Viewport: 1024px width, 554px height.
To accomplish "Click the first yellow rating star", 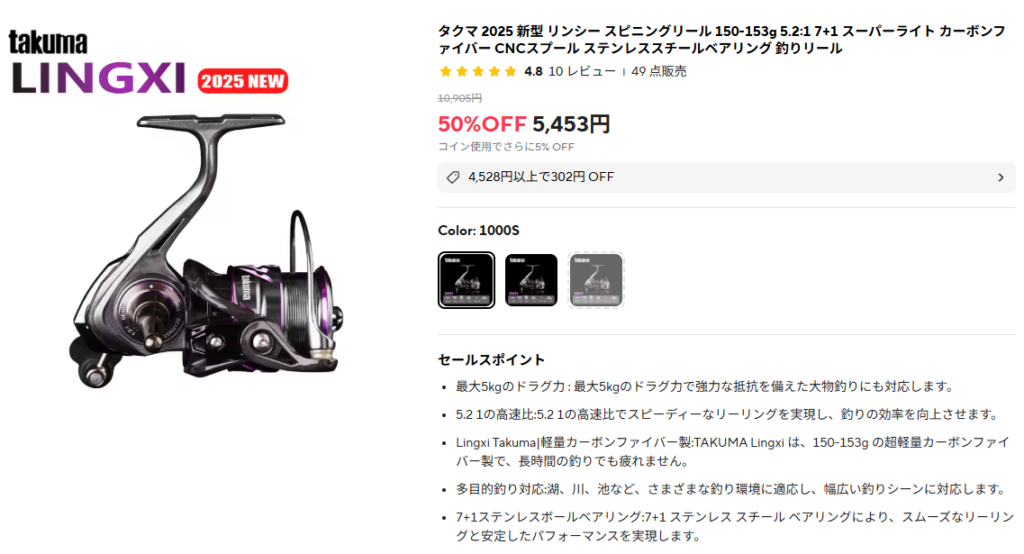I will click(445, 71).
